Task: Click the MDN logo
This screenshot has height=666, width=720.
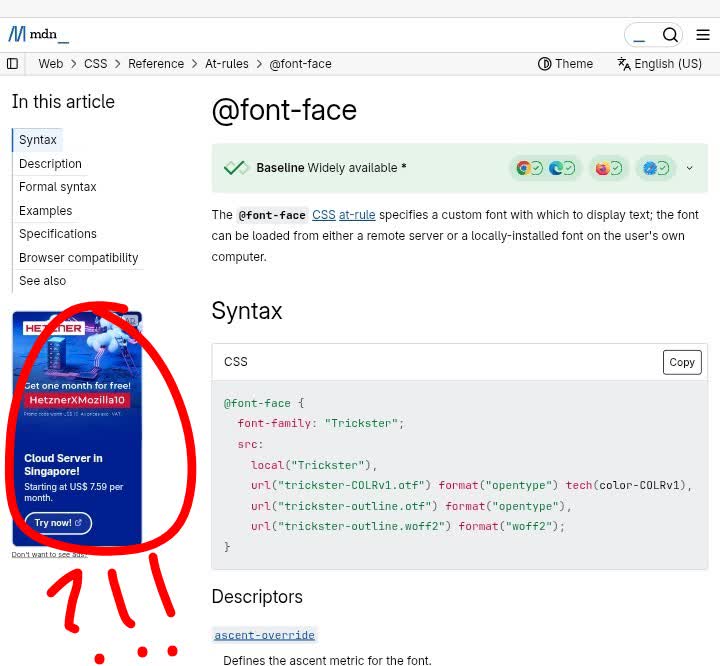Action: (38, 34)
